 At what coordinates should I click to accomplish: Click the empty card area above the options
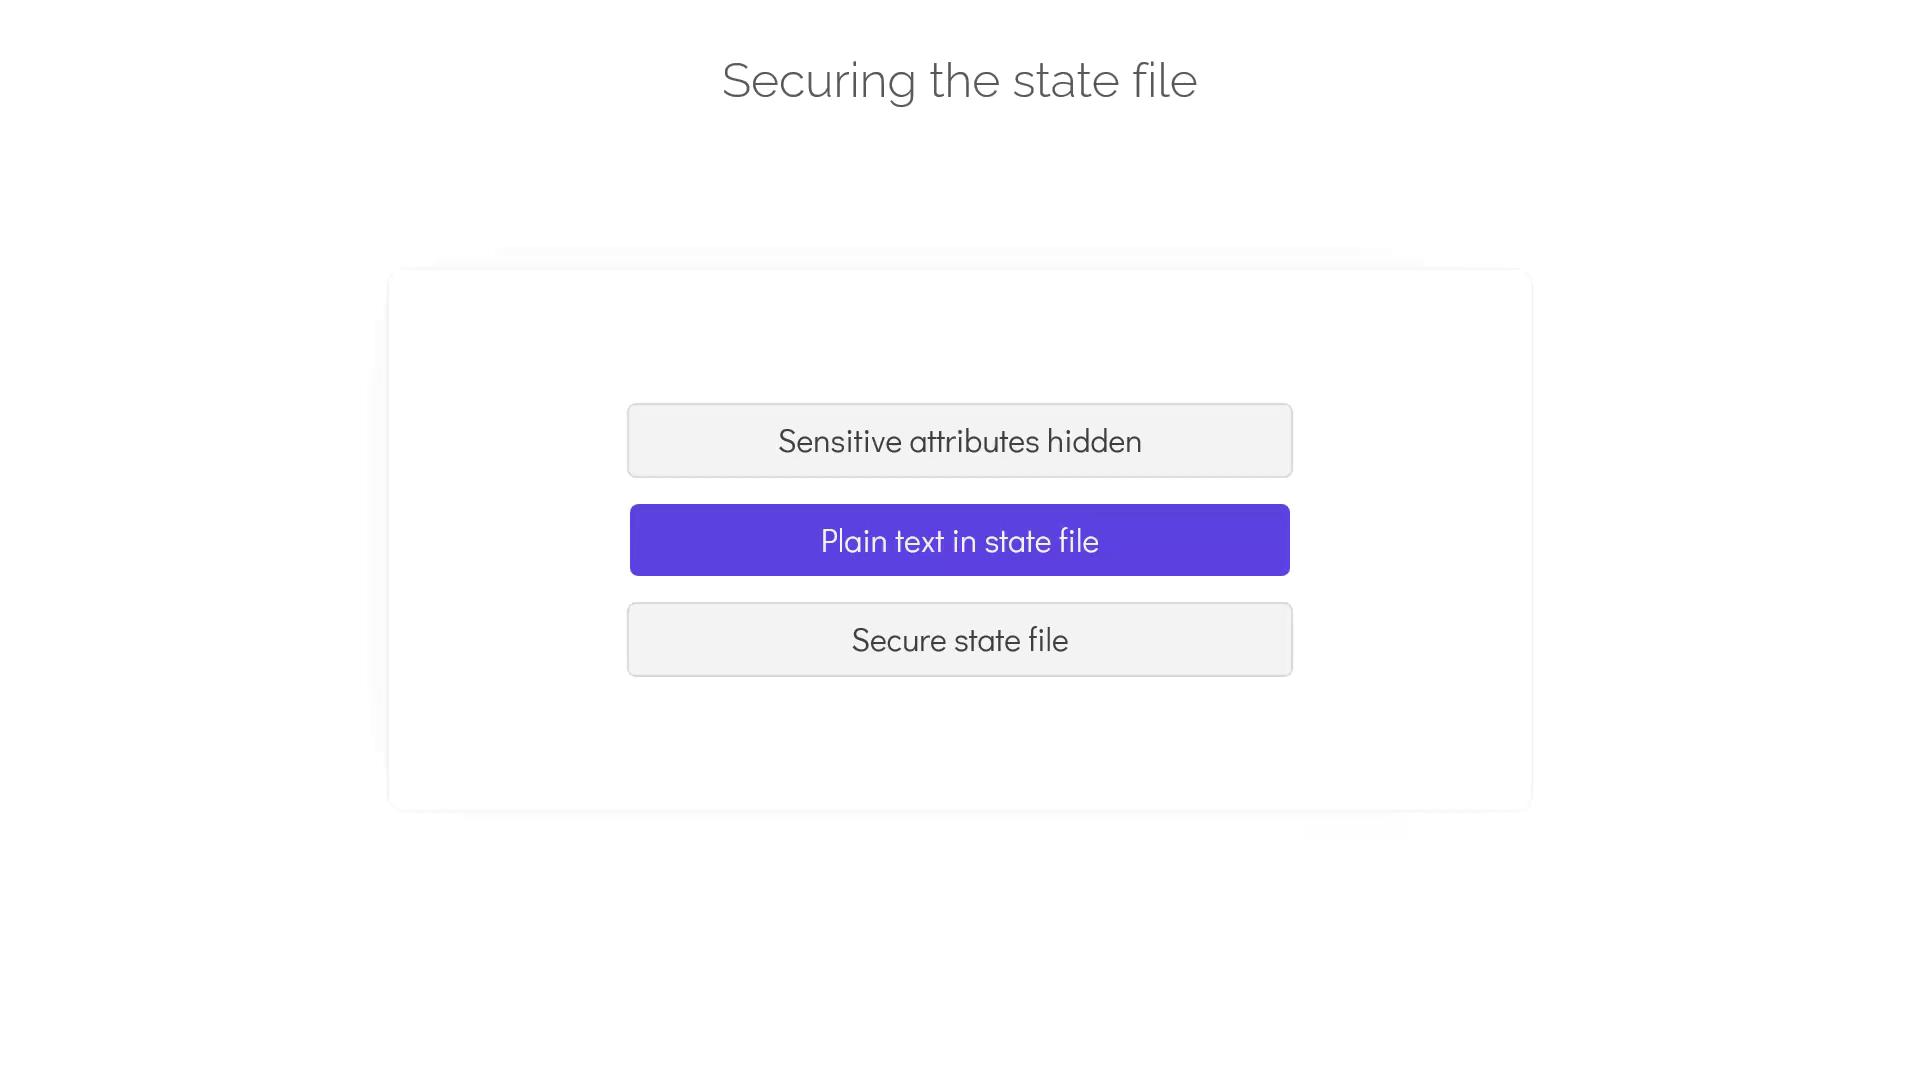pos(959,335)
